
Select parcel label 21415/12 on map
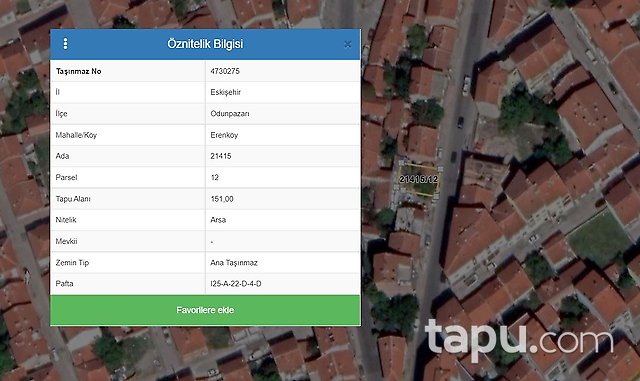click(418, 179)
